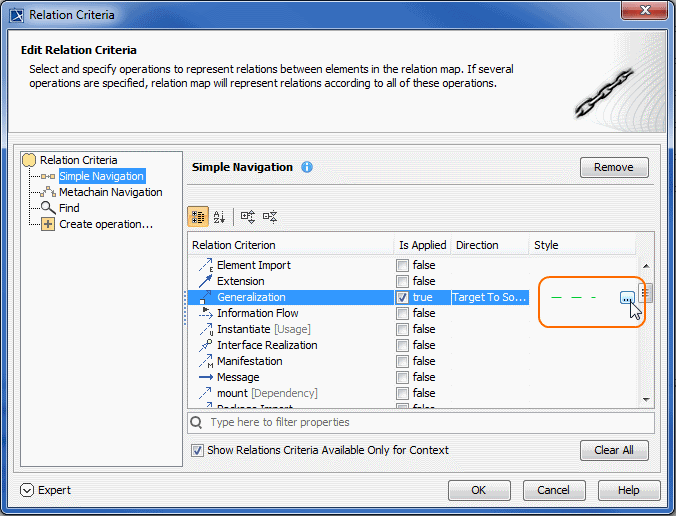
Task: Enable the Manifestation checkbox
Action: click(402, 361)
